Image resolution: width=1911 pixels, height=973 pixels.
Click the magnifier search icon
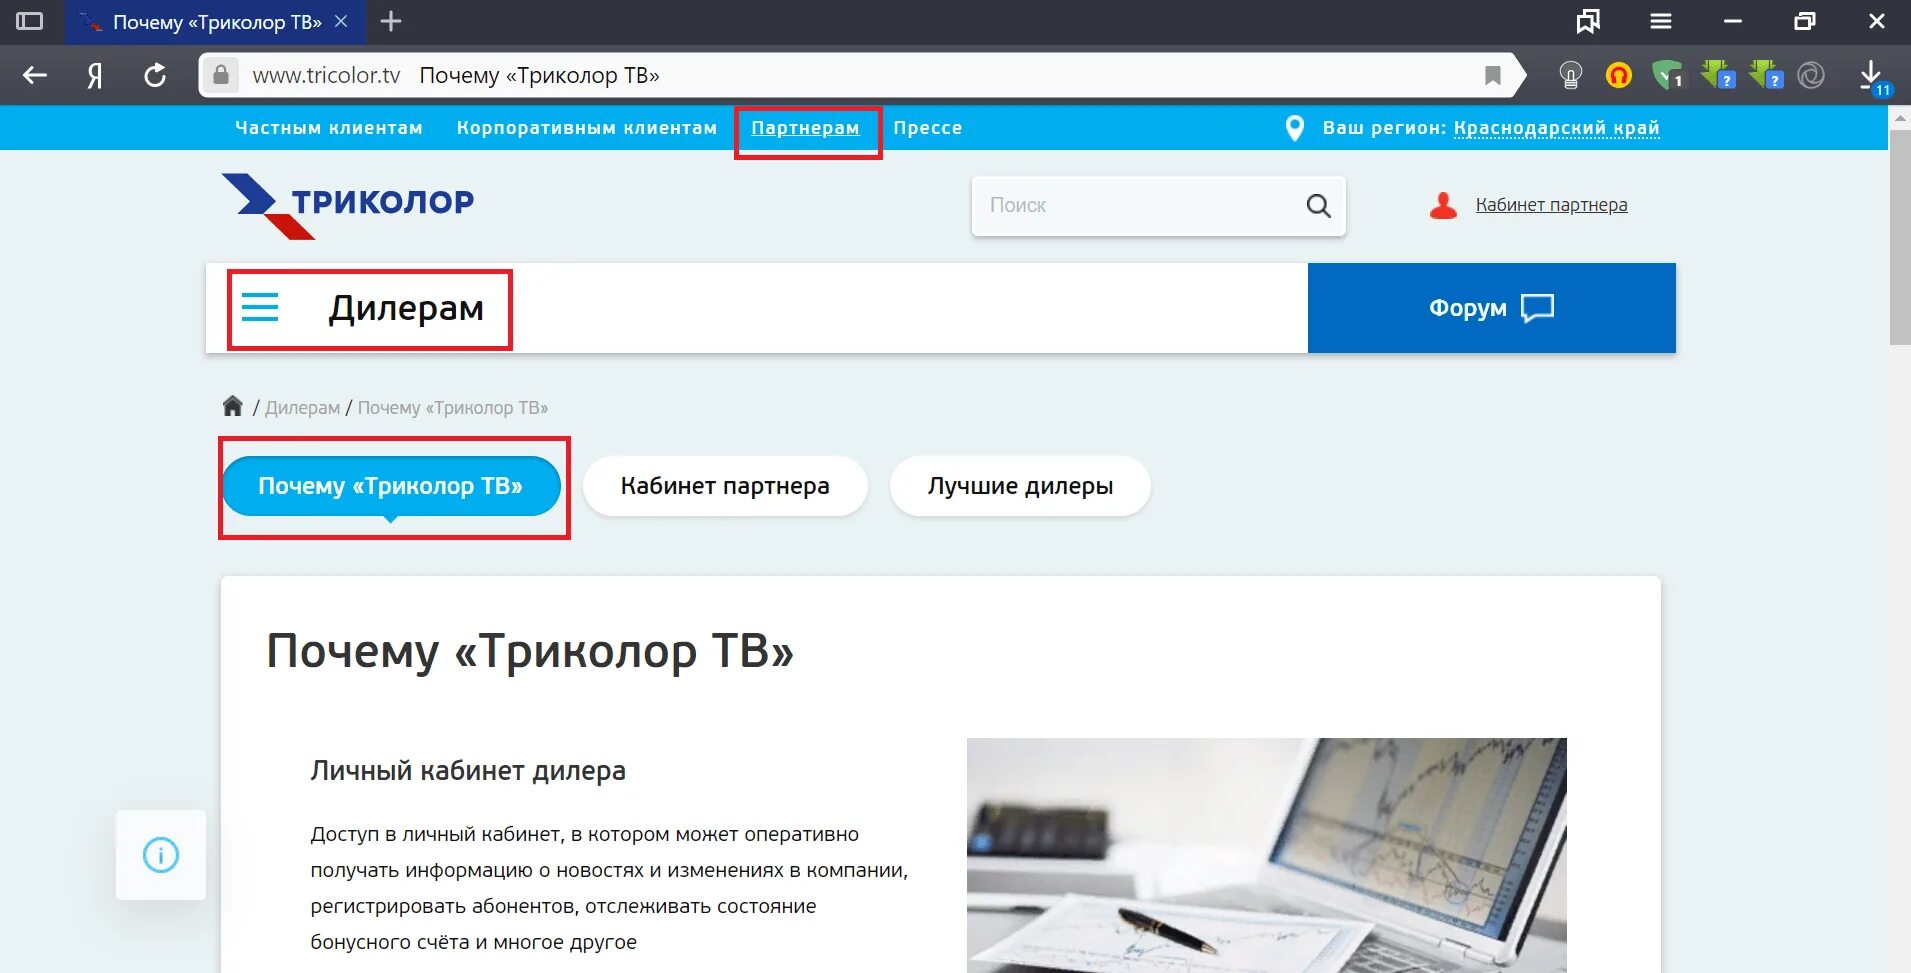coord(1319,206)
